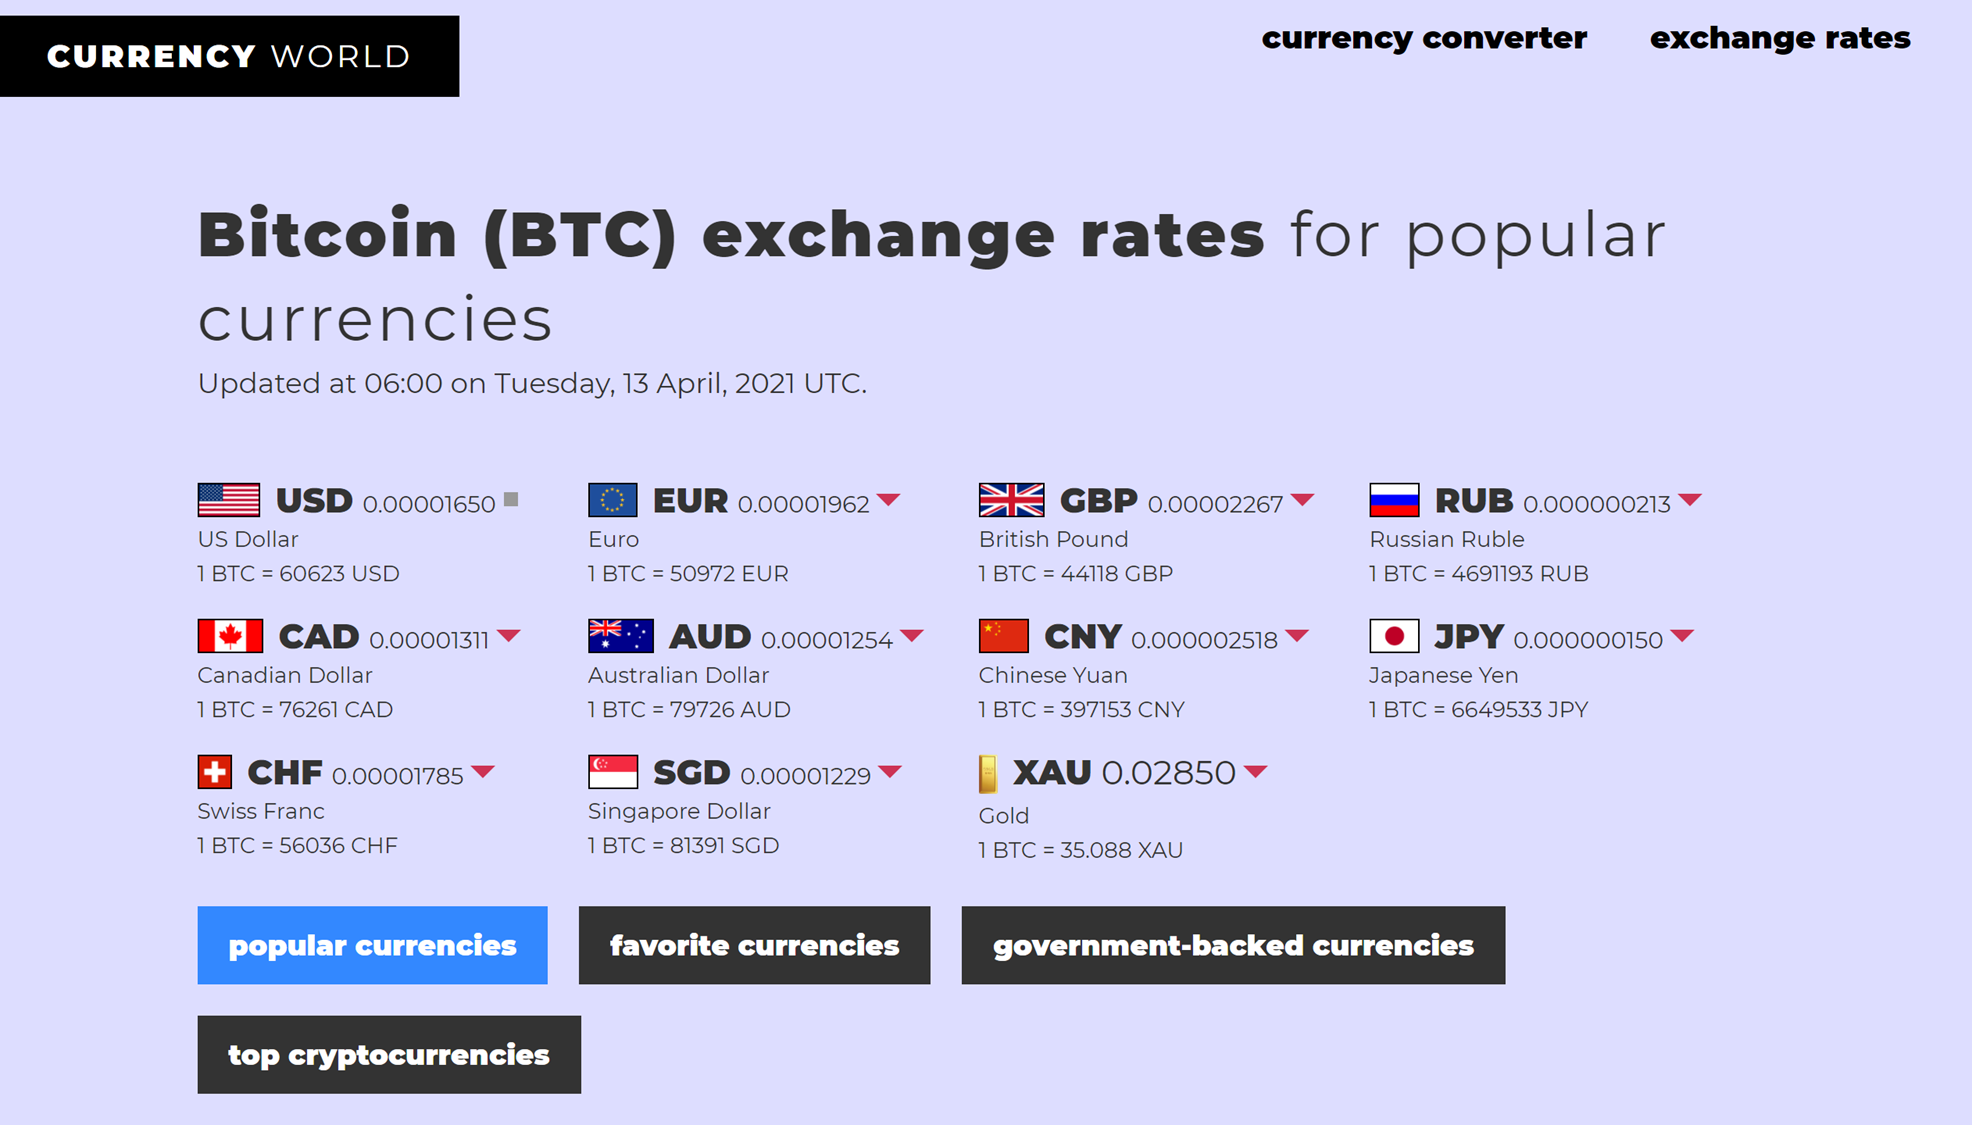The image size is (1972, 1125).
Task: Click the red triangle beside XAU 0.02850
Action: (x=1256, y=771)
